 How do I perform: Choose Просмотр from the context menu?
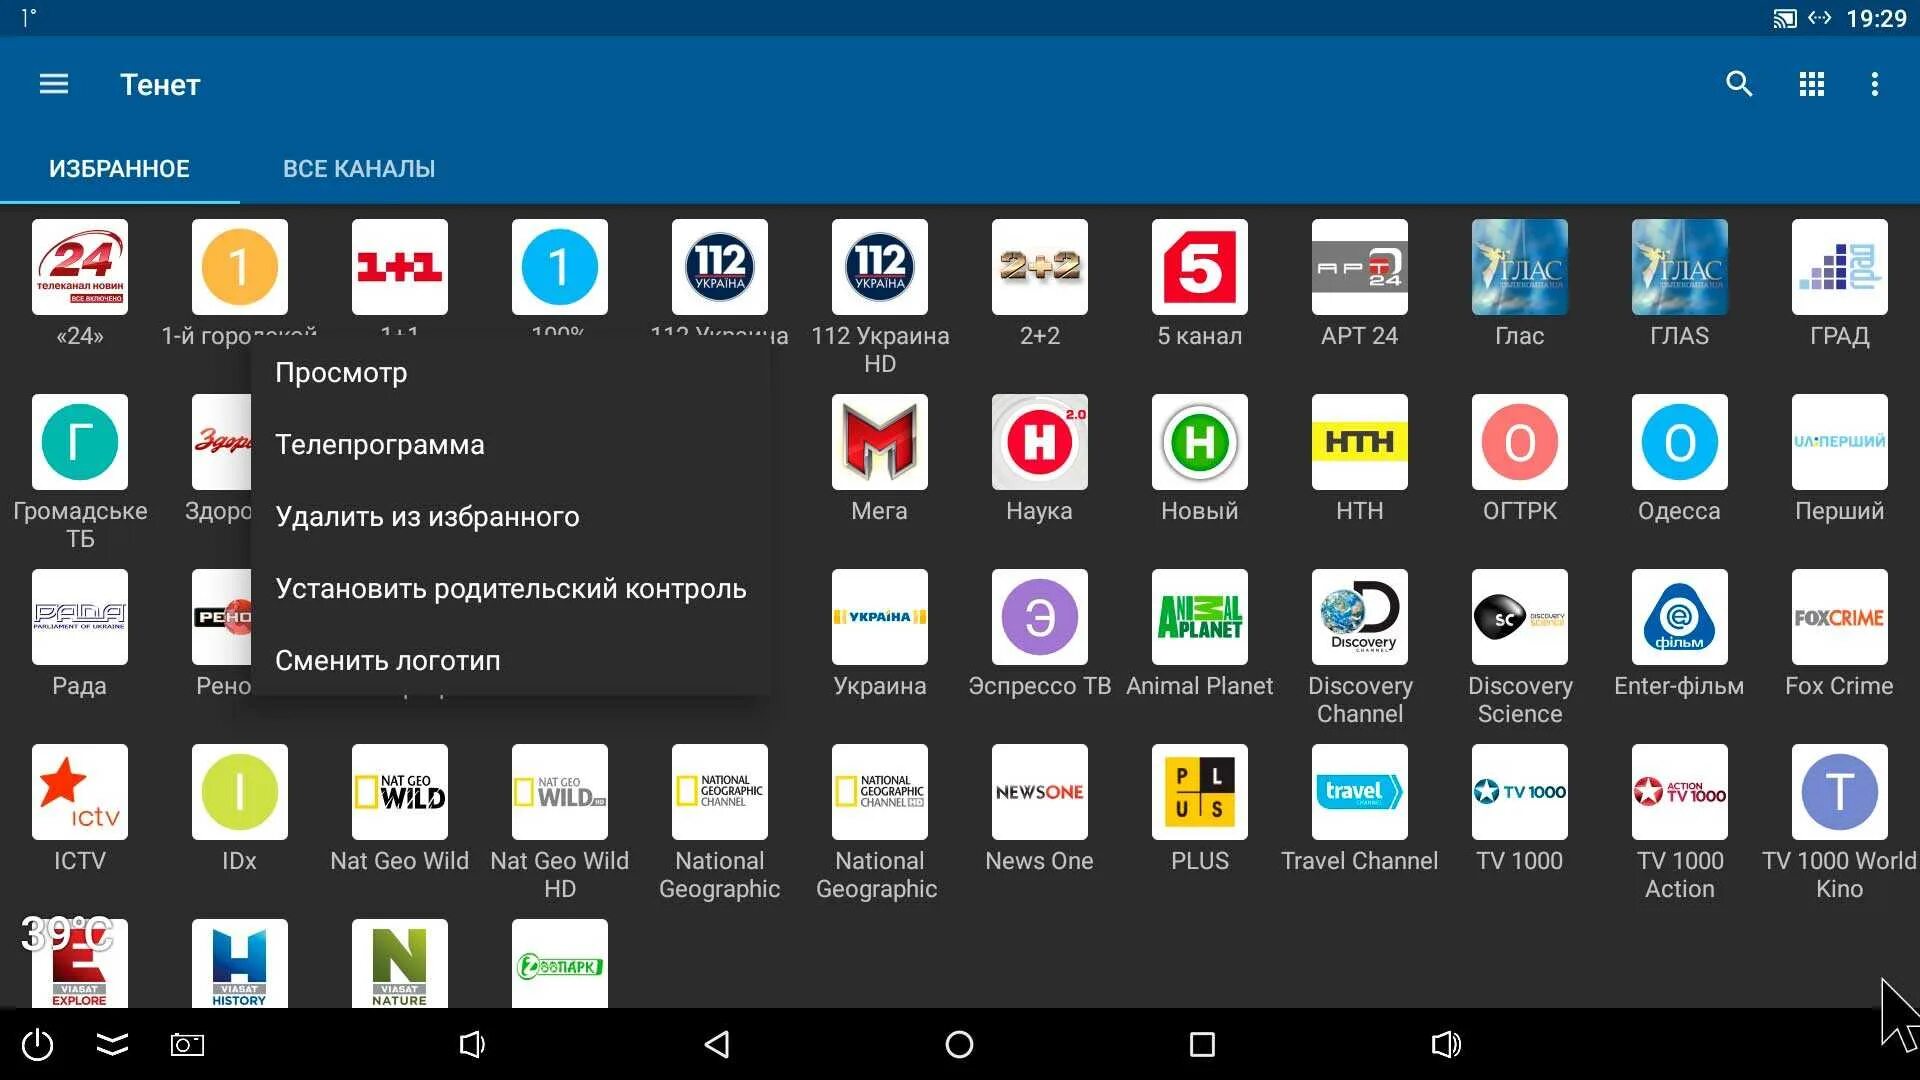click(x=341, y=373)
